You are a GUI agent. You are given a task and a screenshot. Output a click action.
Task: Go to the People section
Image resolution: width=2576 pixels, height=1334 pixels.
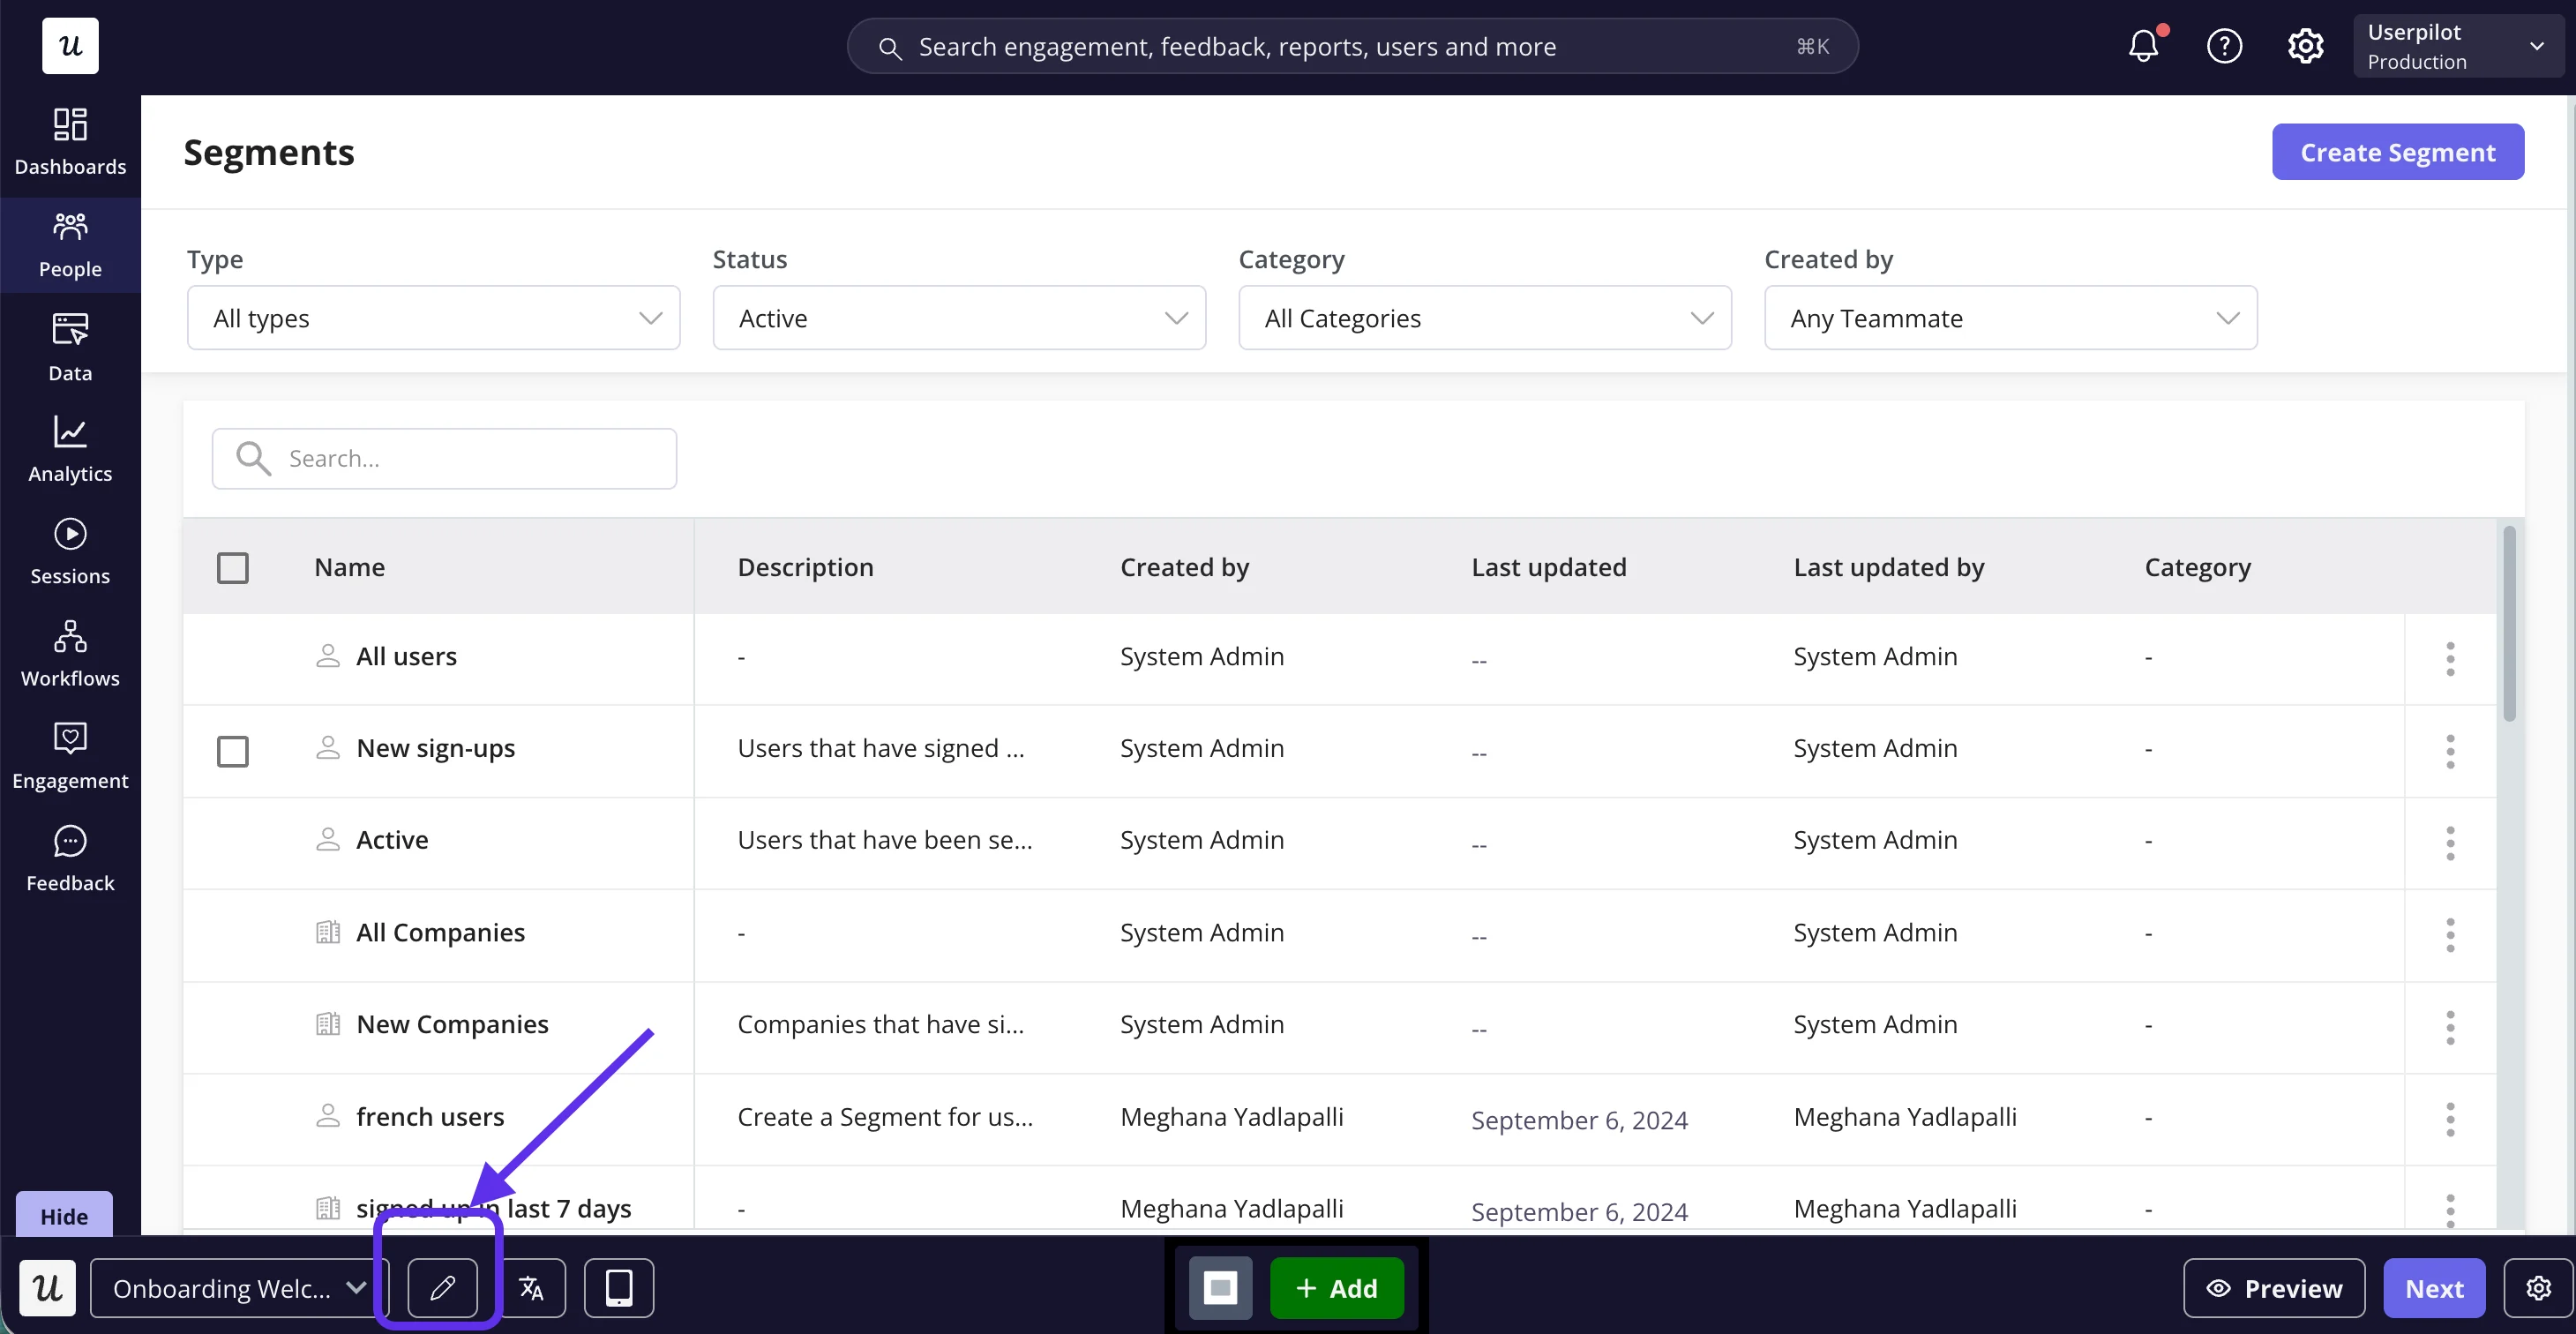70,245
